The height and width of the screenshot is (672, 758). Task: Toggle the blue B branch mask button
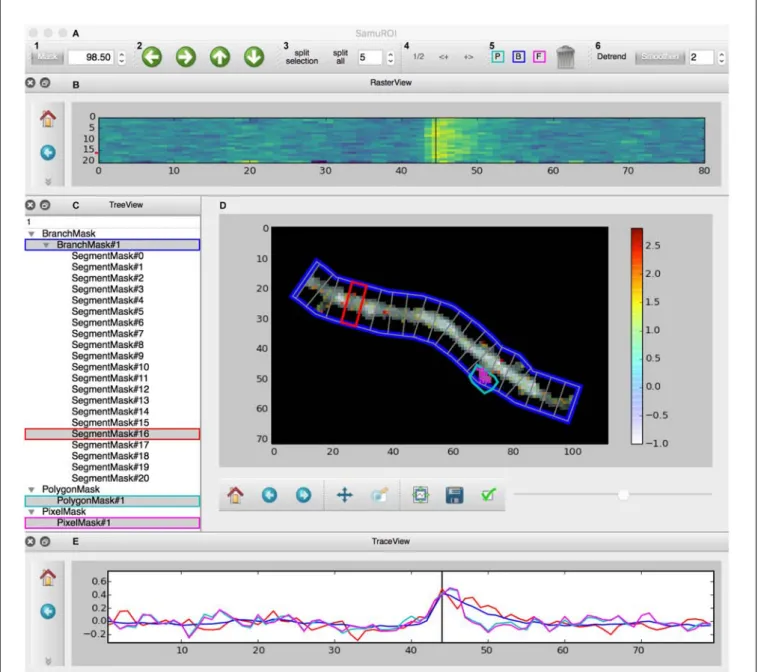coord(518,57)
